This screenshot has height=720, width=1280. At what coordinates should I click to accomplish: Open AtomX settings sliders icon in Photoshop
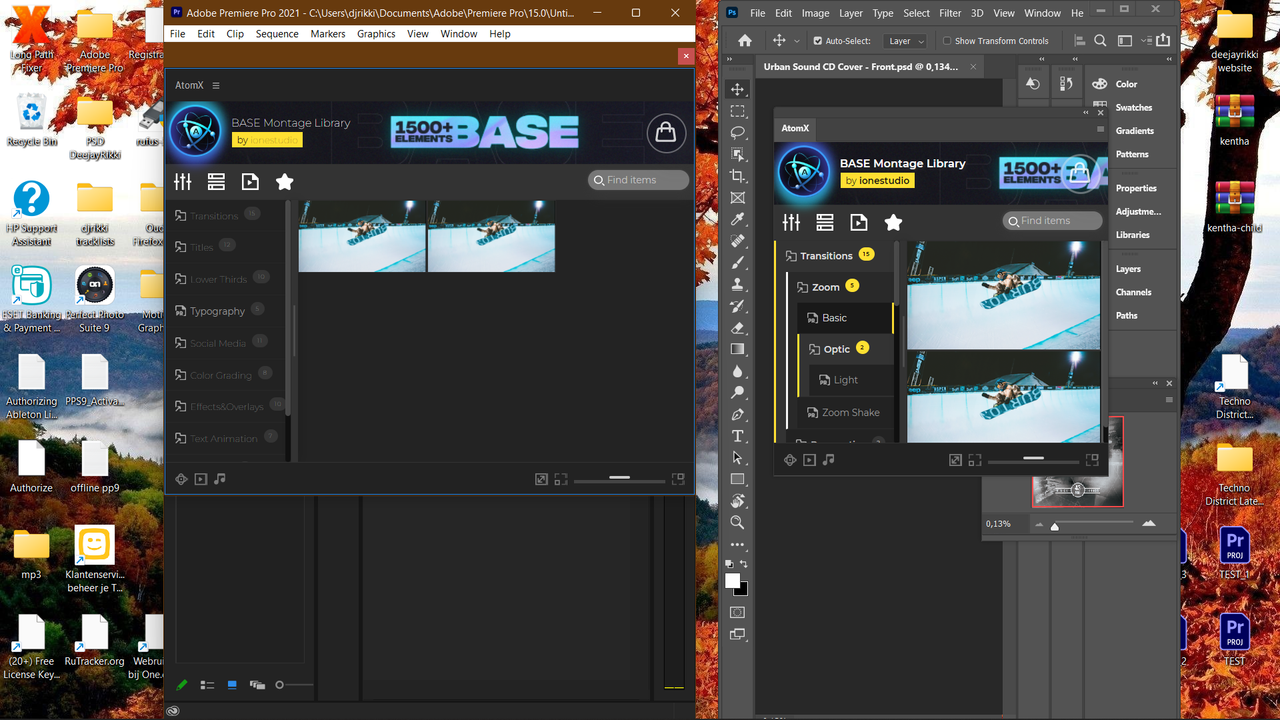791,222
